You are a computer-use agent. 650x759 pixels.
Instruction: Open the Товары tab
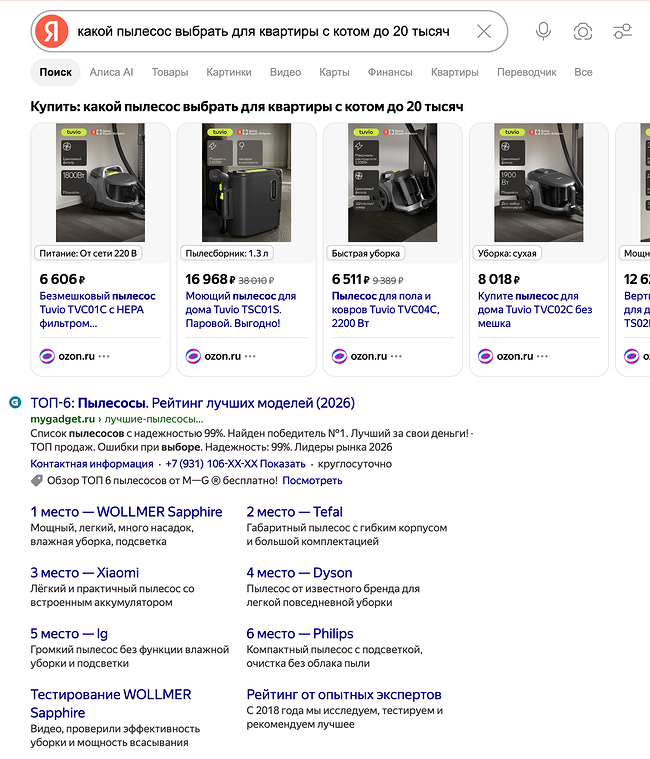(170, 72)
